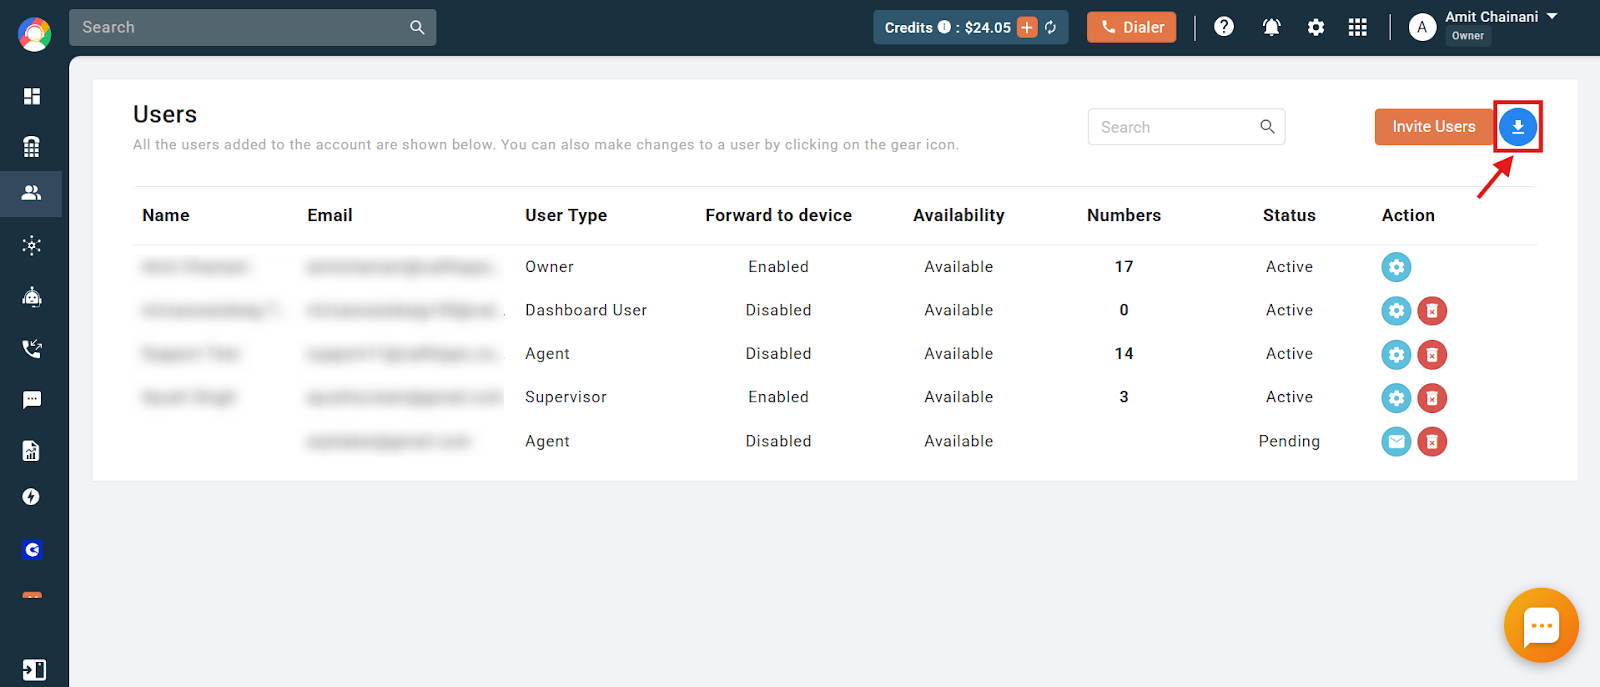This screenshot has height=687, width=1600.
Task: Open the integrations gear icon in sidebar
Action: 32,245
